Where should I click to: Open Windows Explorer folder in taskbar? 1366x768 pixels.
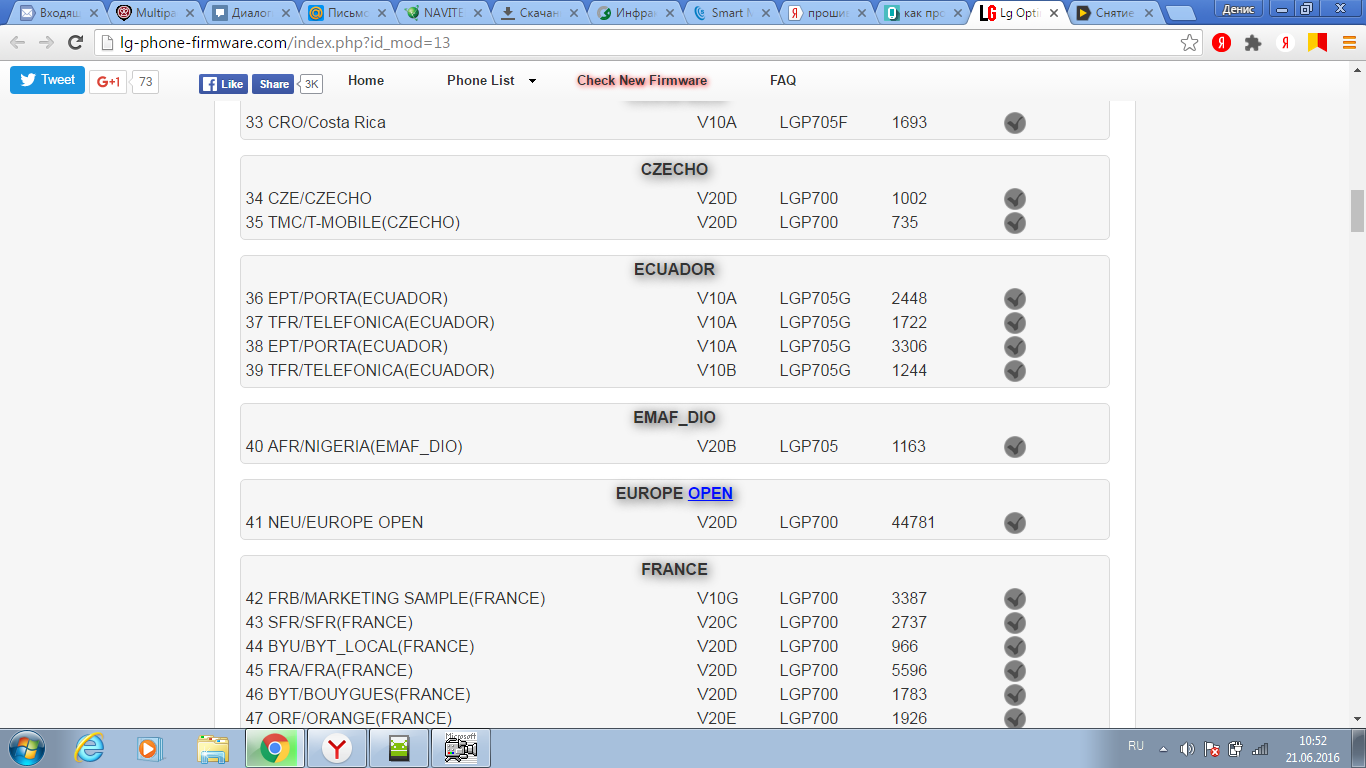[x=213, y=748]
